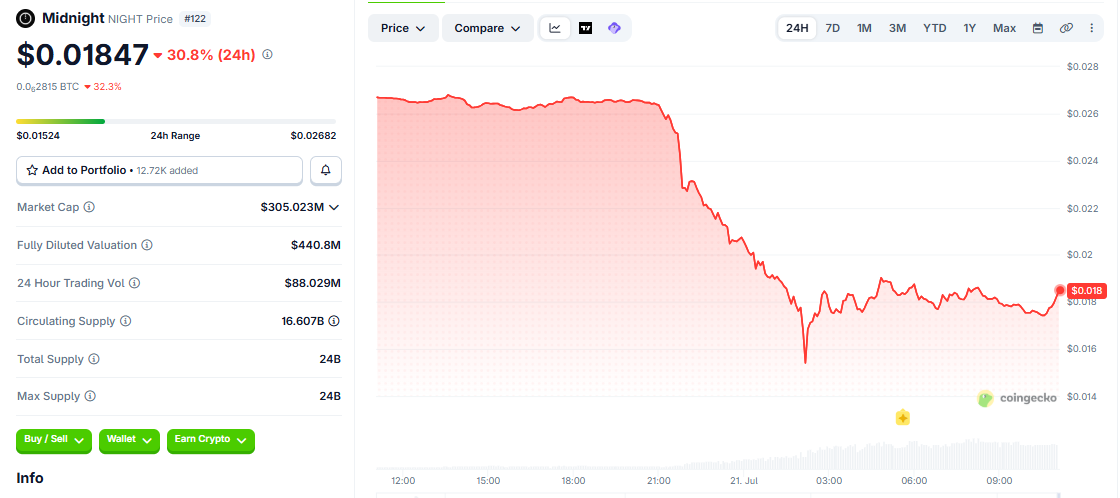Show Fully Diluted Valuation info icon
The height and width of the screenshot is (498, 1120).
[x=146, y=245]
